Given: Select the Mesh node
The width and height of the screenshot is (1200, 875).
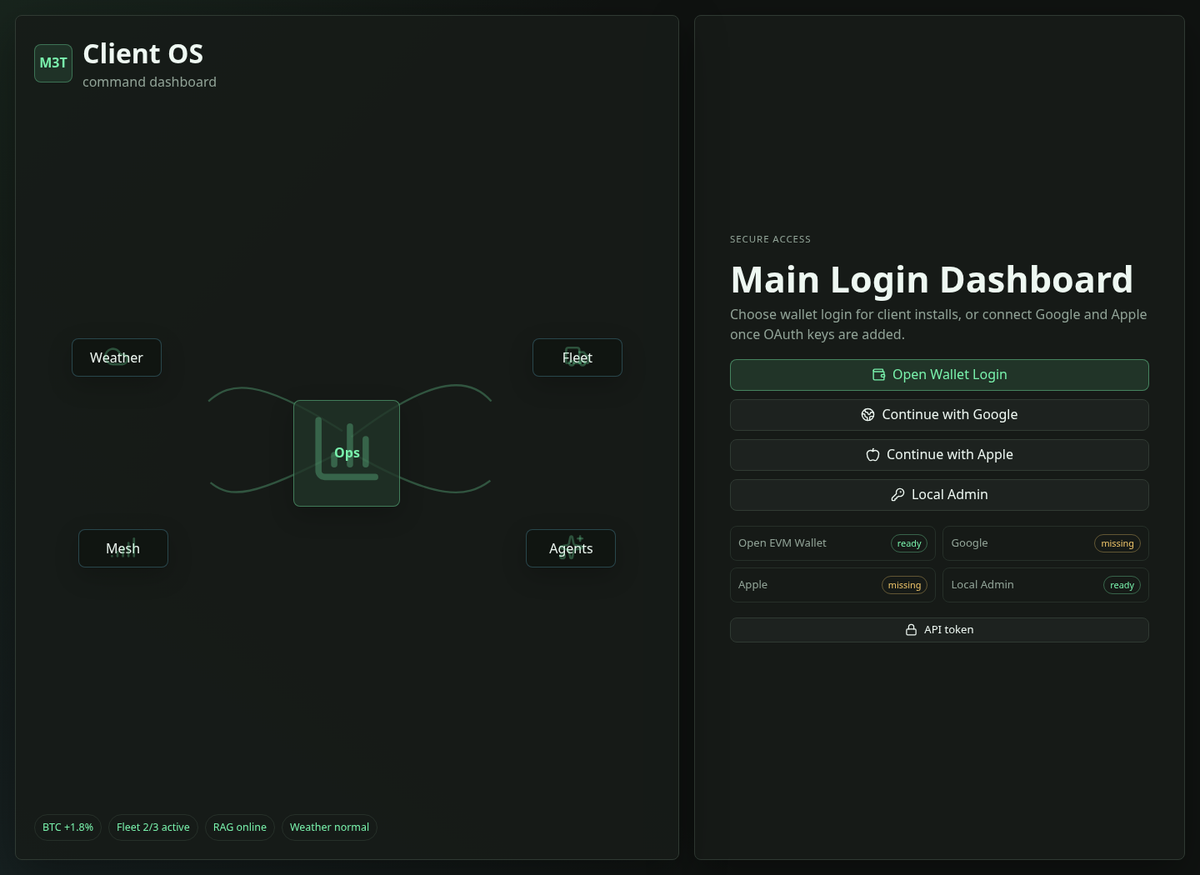Looking at the screenshot, I should click(123, 548).
